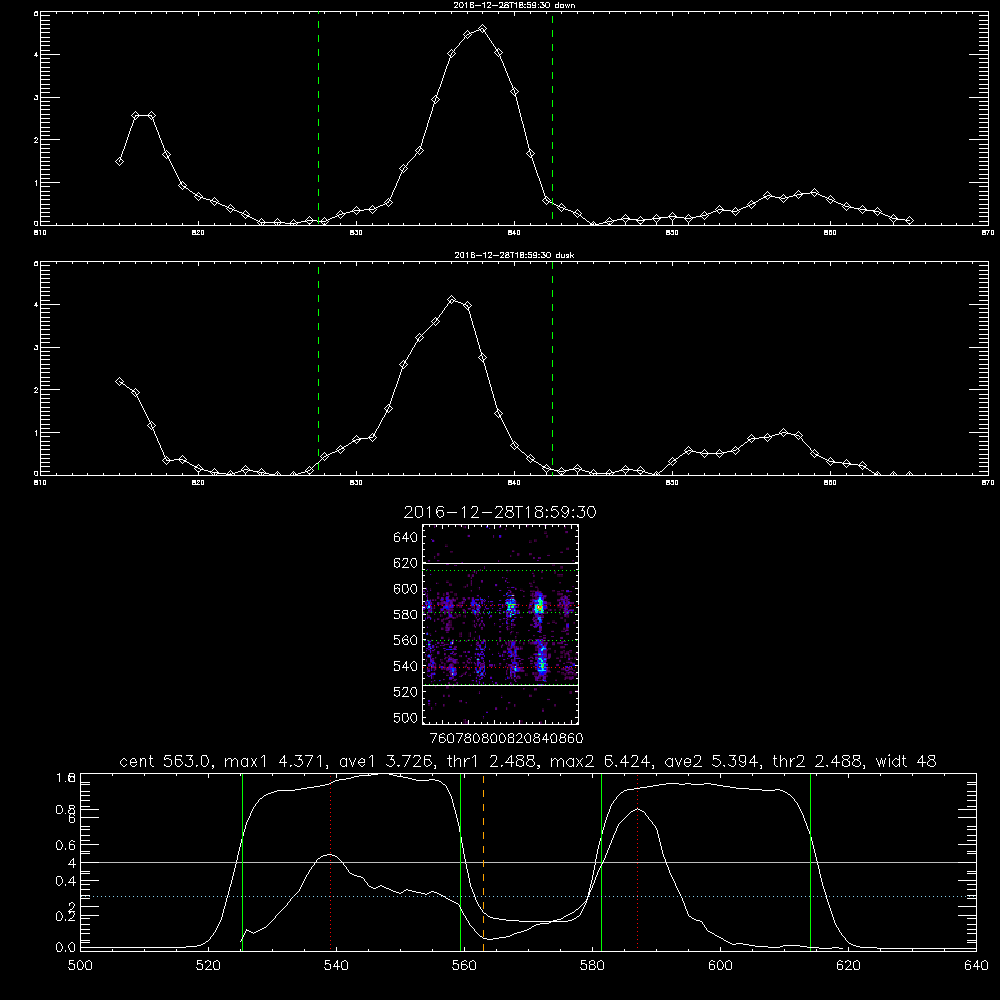Click the left green dashed line in dawn plot
Screen dimensions: 1000x1000
pos(318,118)
